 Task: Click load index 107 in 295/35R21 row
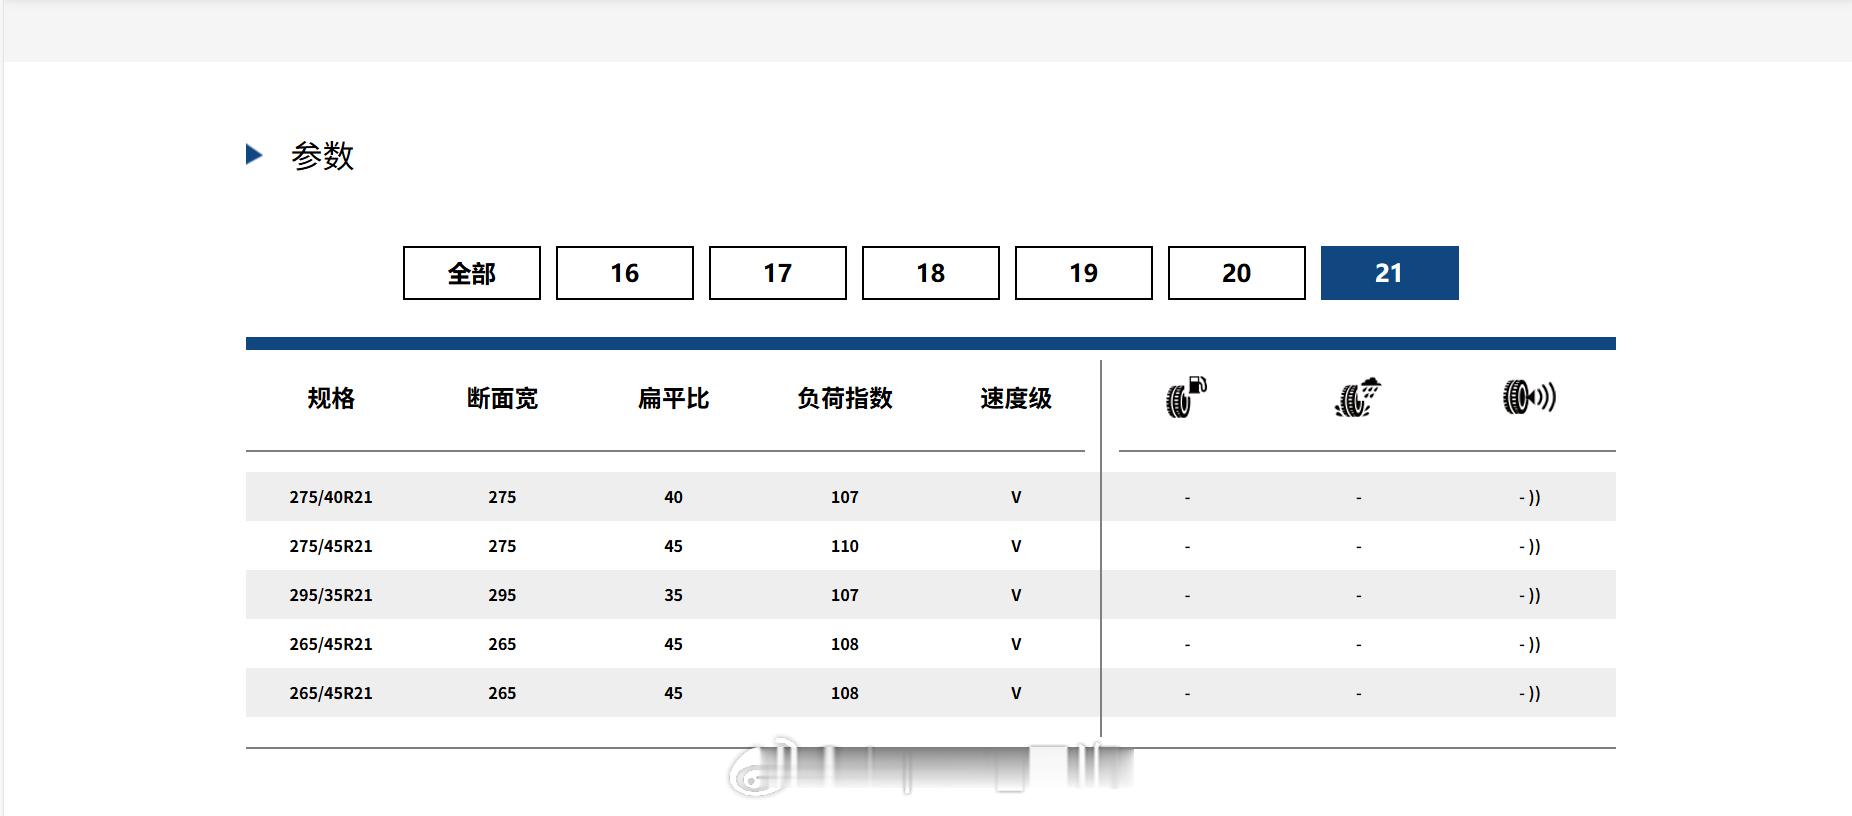tap(845, 595)
